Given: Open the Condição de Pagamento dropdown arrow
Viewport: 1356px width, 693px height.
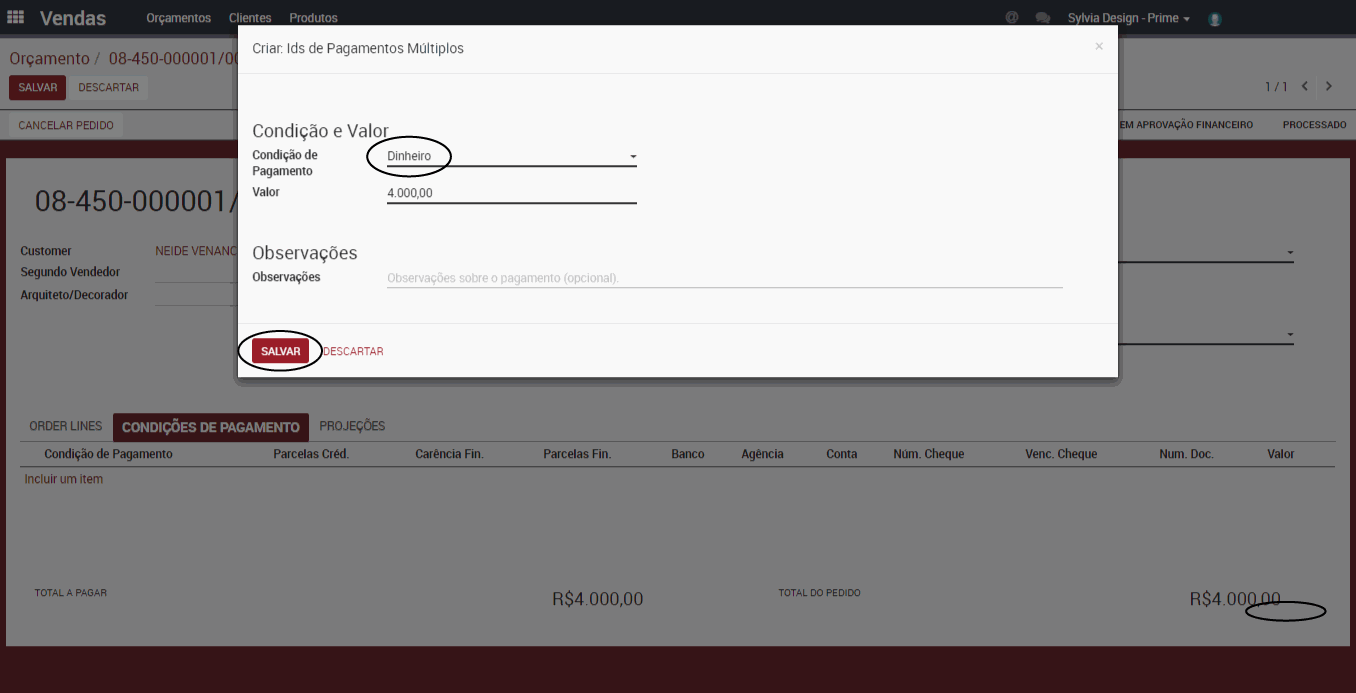Looking at the screenshot, I should [633, 157].
